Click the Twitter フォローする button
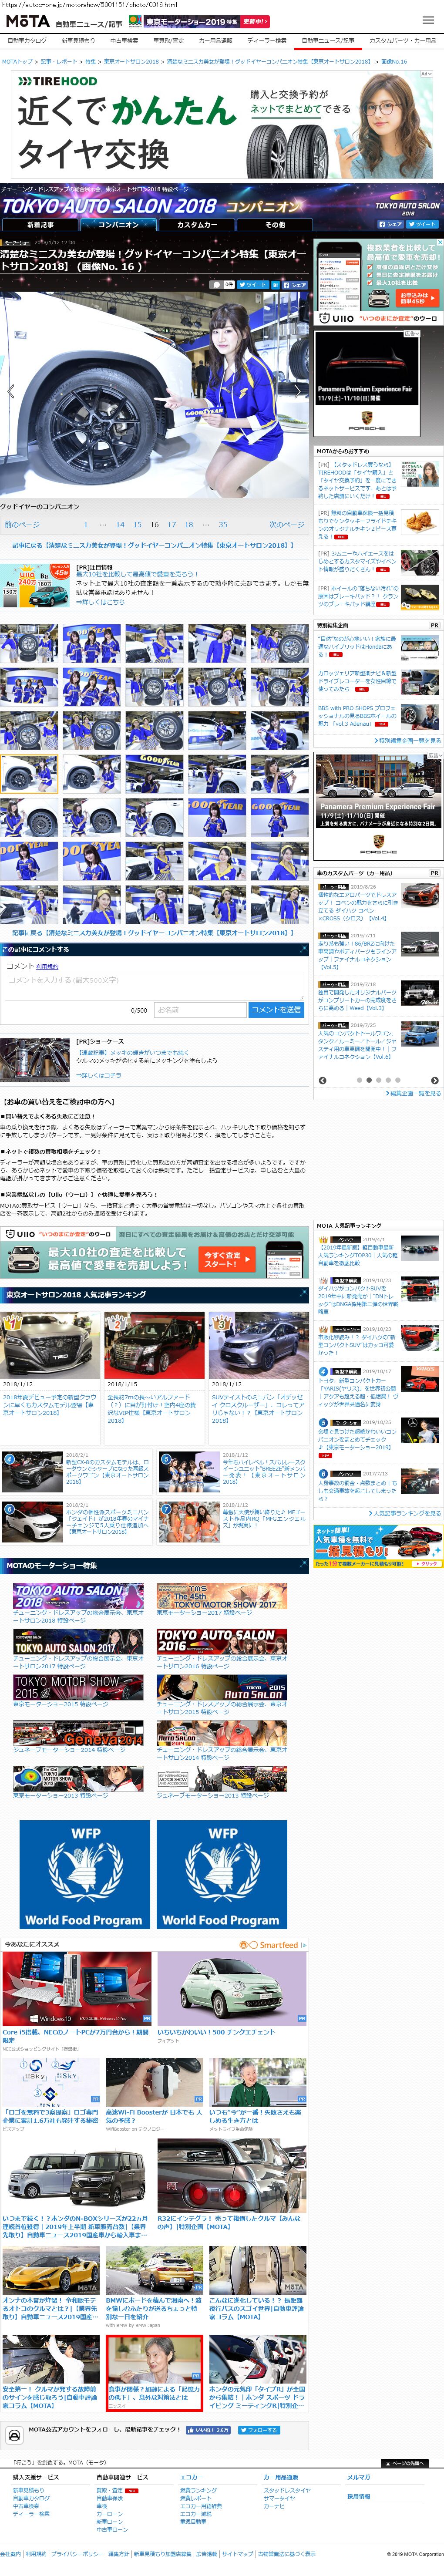This screenshot has width=444, height=2576. tap(258, 2430)
